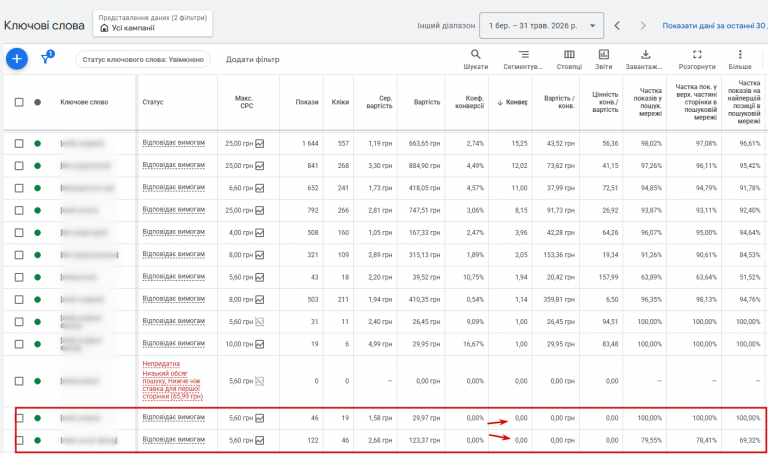
Task: Click Показати дані за останні 30 link
Action: [715, 25]
